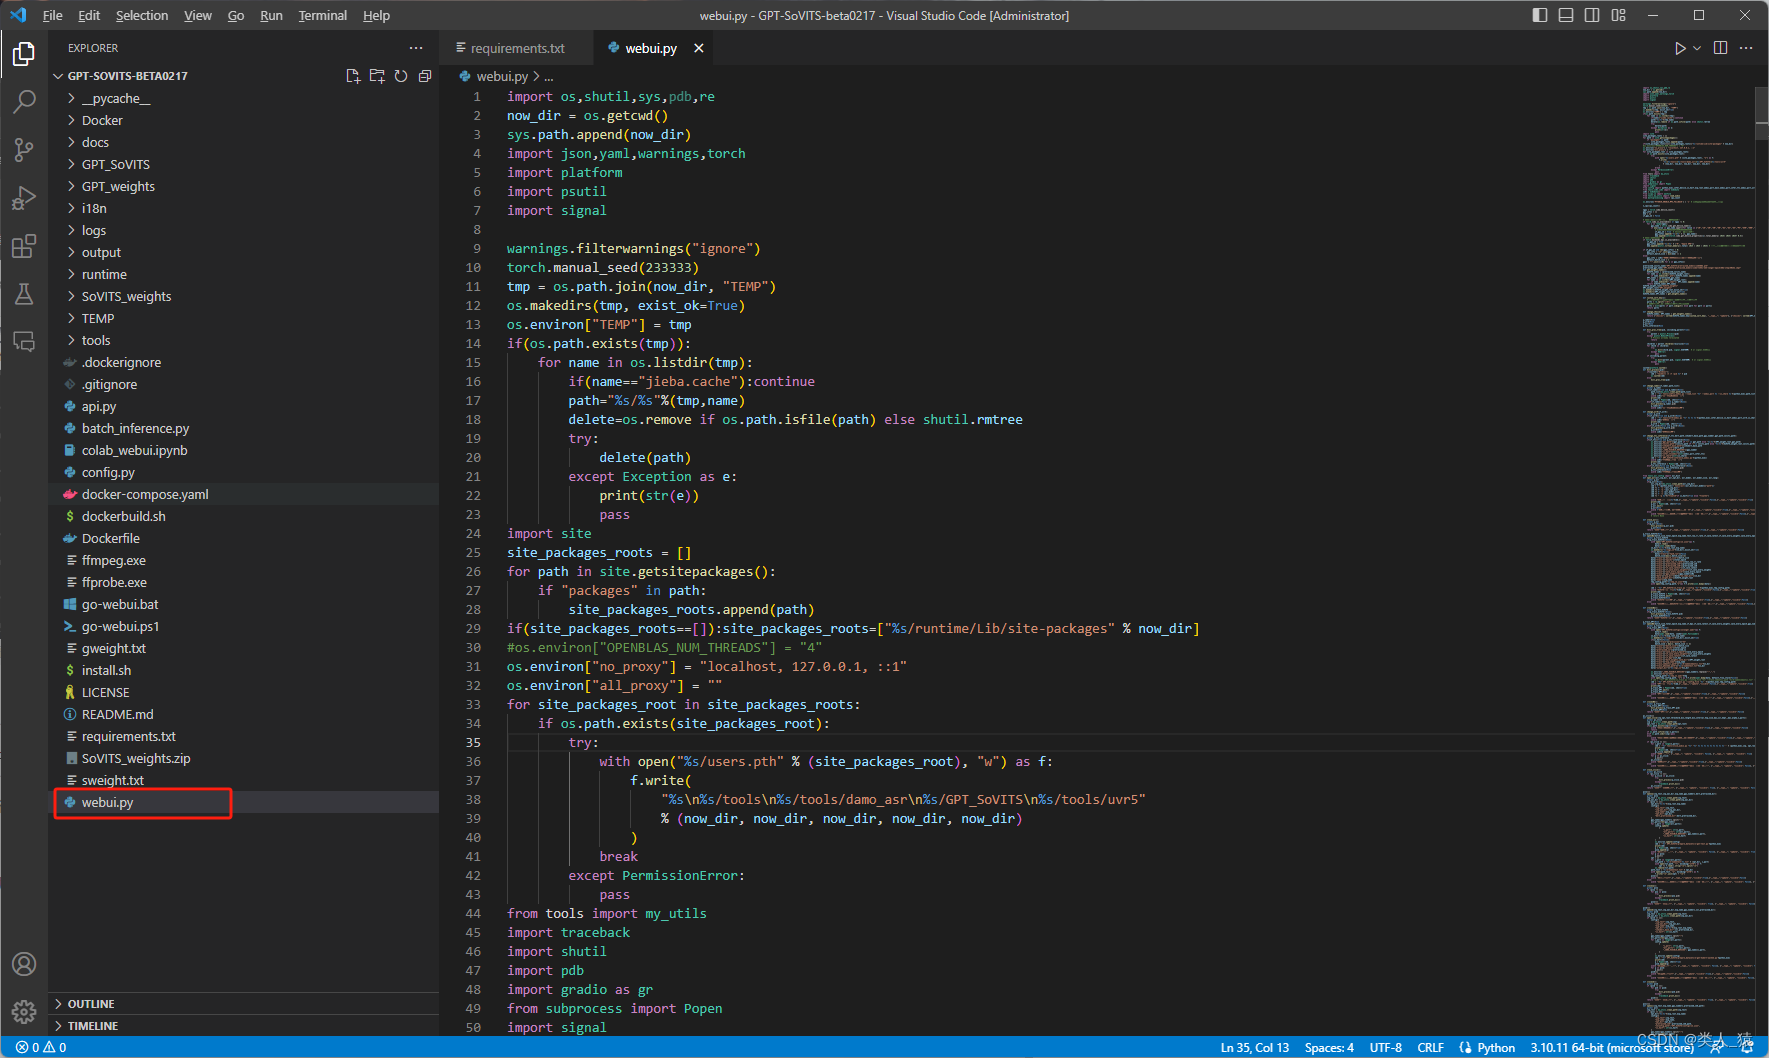Split the editor right
This screenshot has width=1769, height=1058.
[1720, 48]
